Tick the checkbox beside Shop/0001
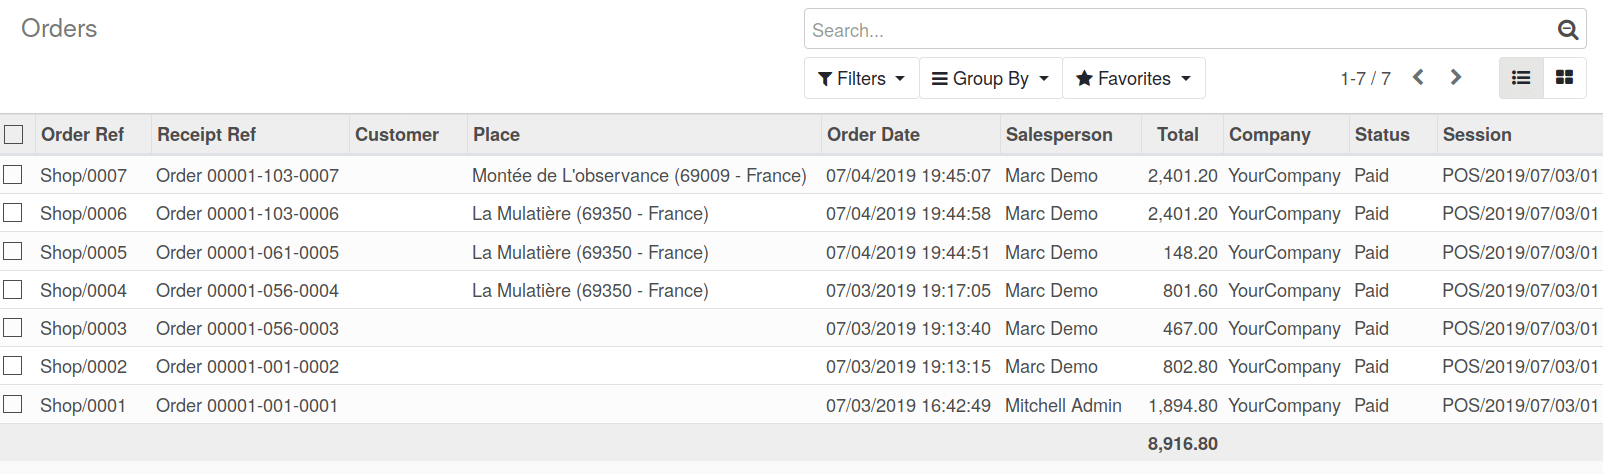 (x=13, y=405)
